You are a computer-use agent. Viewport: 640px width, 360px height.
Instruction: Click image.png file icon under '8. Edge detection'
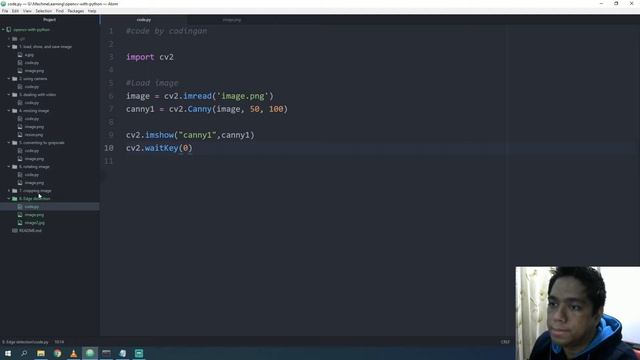click(x=20, y=215)
